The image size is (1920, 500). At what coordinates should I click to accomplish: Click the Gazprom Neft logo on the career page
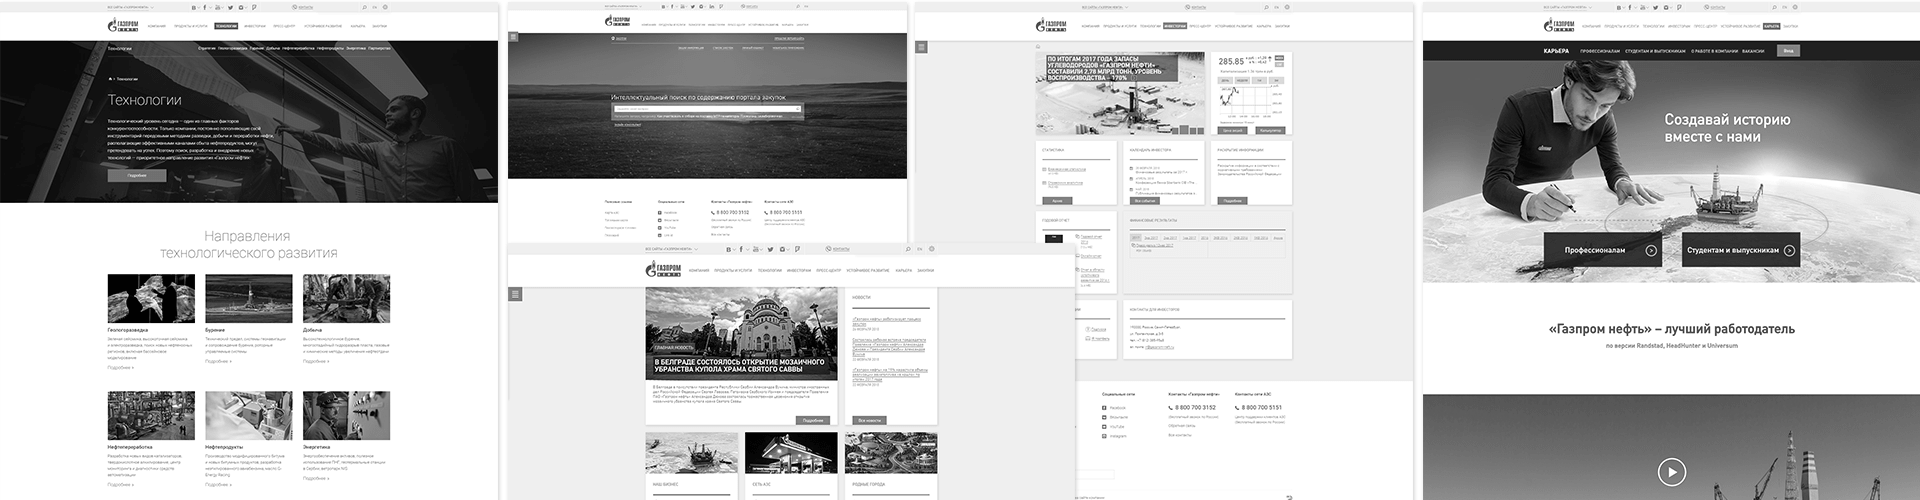[1559, 26]
